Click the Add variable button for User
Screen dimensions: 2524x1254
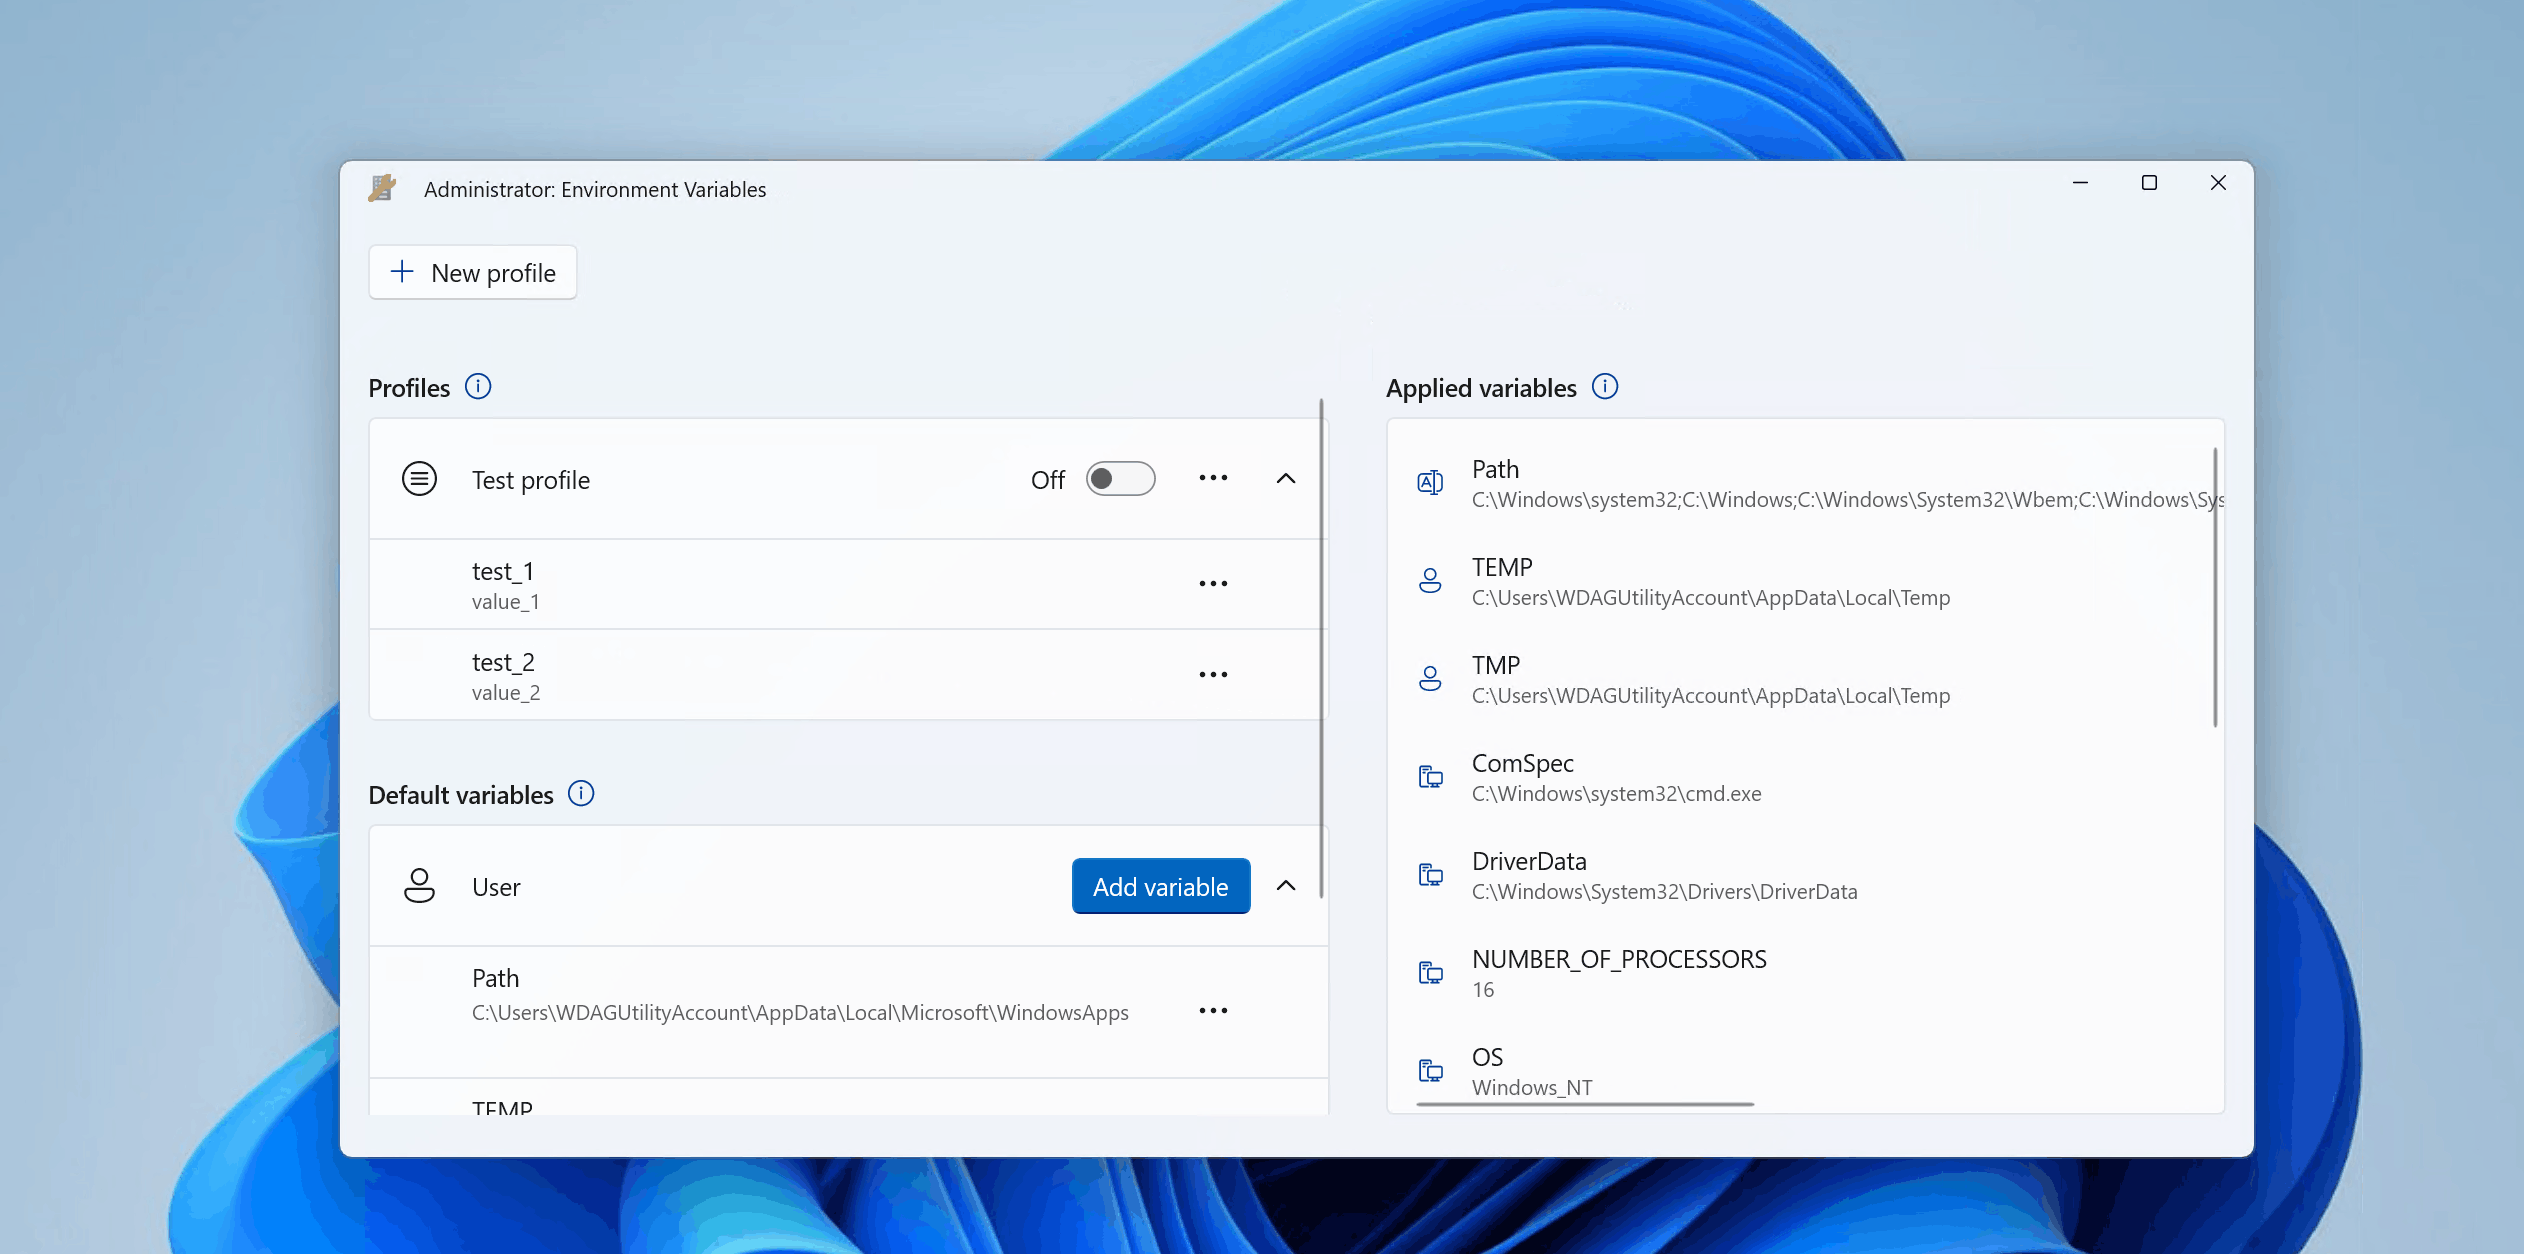click(1161, 885)
